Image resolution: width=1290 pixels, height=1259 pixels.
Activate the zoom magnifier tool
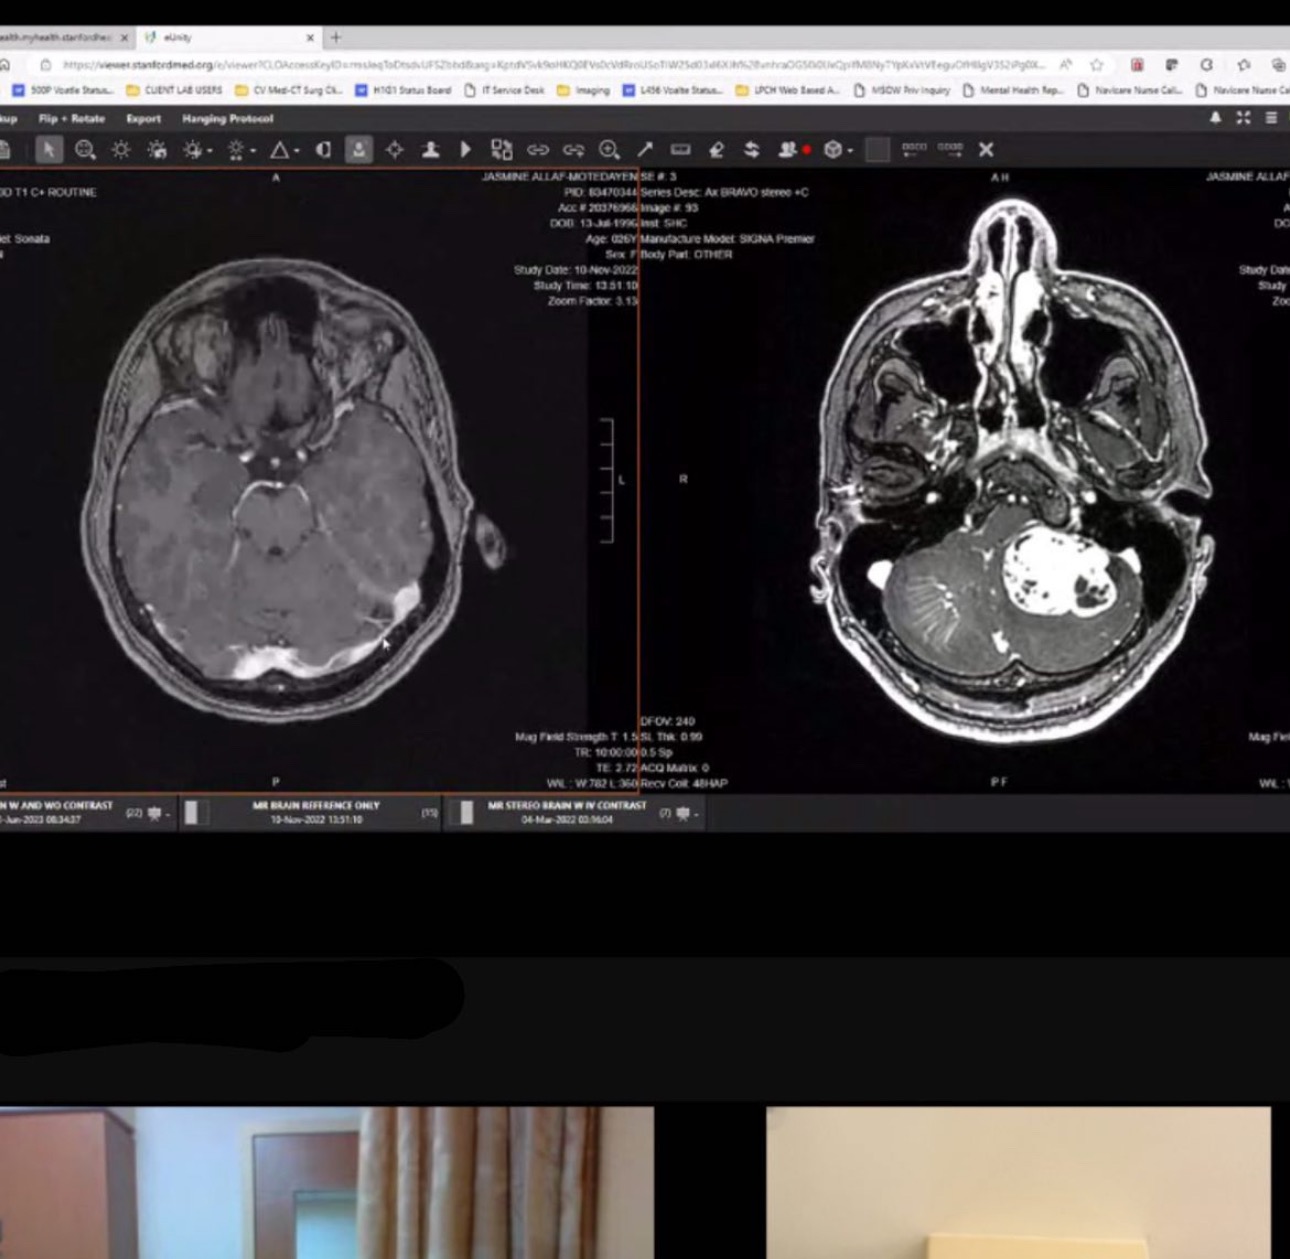(85, 150)
